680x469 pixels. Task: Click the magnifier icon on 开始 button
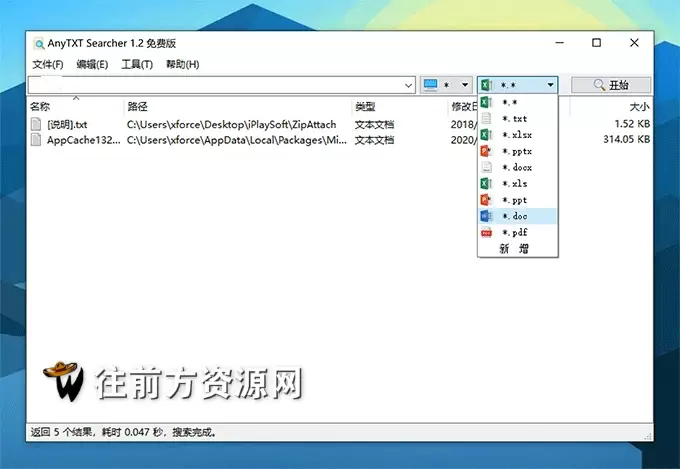pos(599,85)
